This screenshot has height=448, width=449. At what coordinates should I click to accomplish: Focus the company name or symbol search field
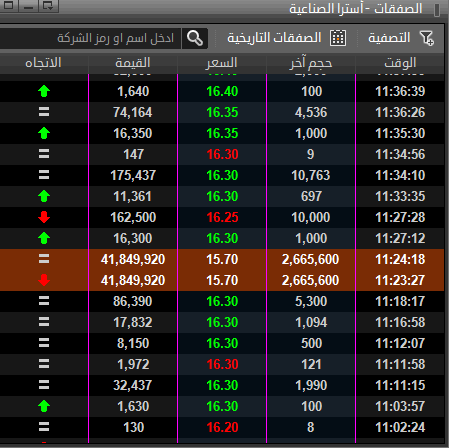tap(91, 38)
